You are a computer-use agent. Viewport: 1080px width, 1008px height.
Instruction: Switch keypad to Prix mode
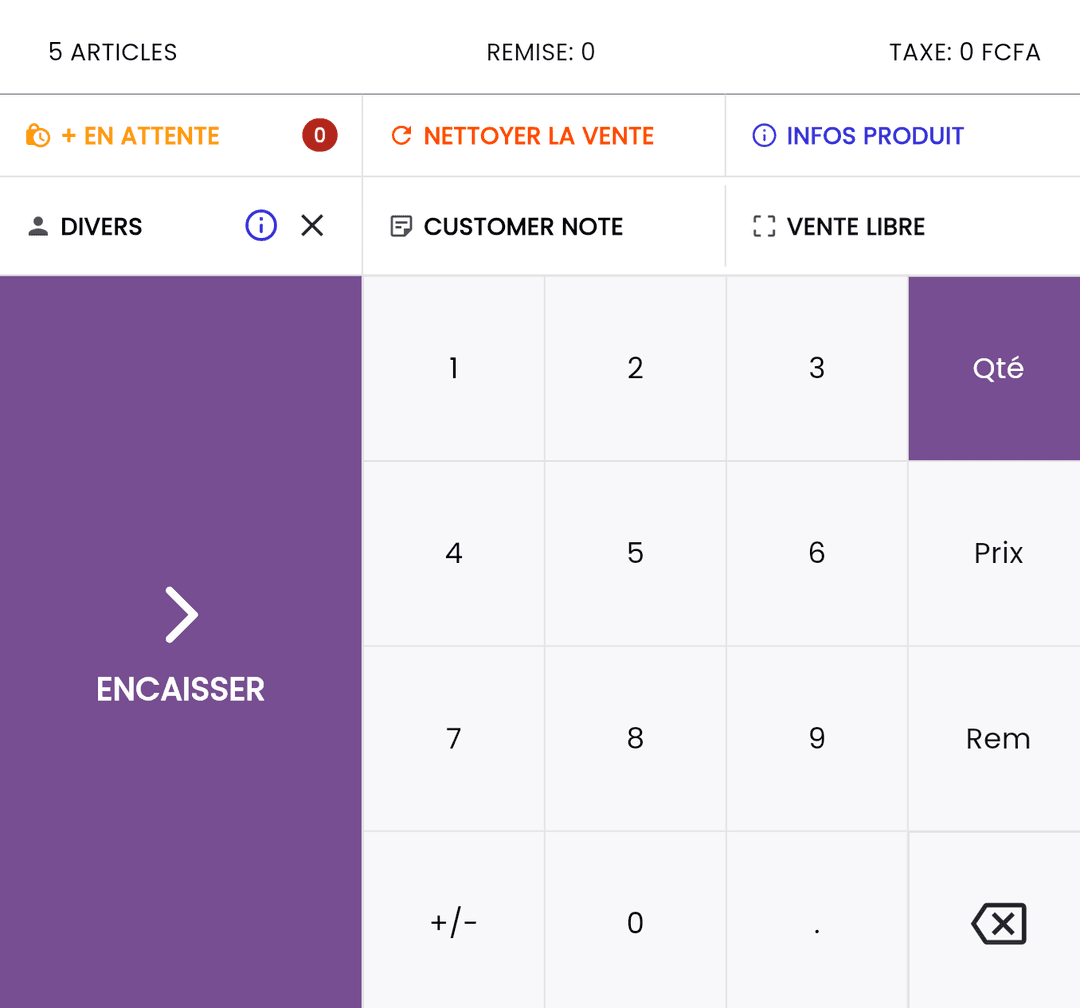[997, 553]
